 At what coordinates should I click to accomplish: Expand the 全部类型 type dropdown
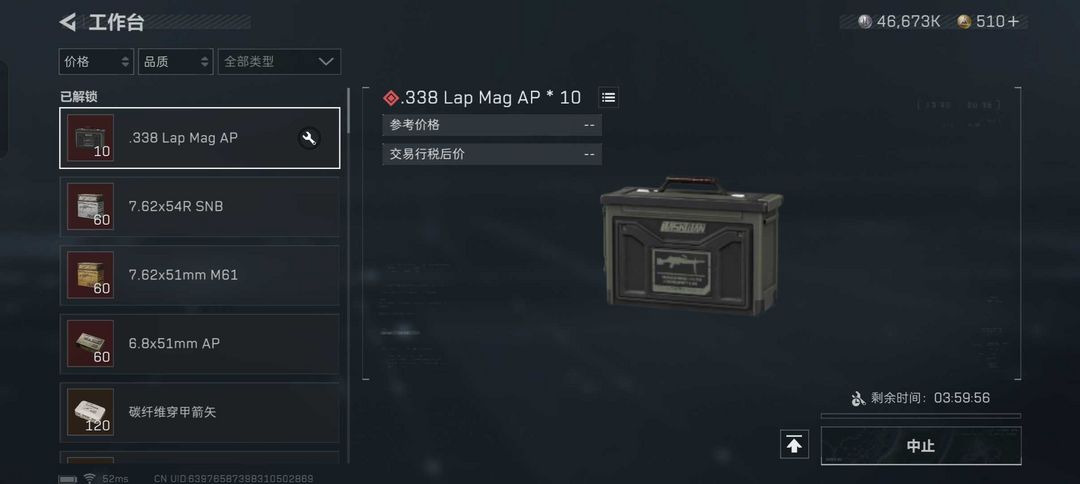coord(279,62)
